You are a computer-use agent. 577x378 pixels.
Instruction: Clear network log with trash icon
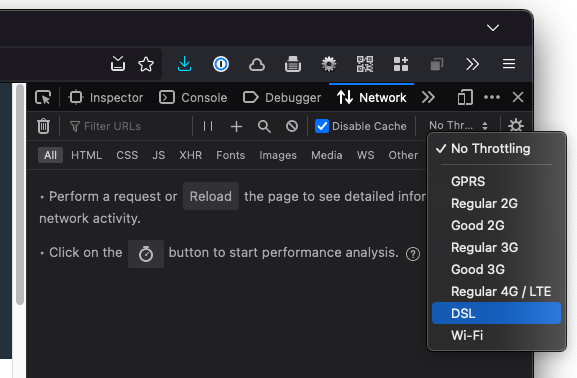[x=43, y=126]
